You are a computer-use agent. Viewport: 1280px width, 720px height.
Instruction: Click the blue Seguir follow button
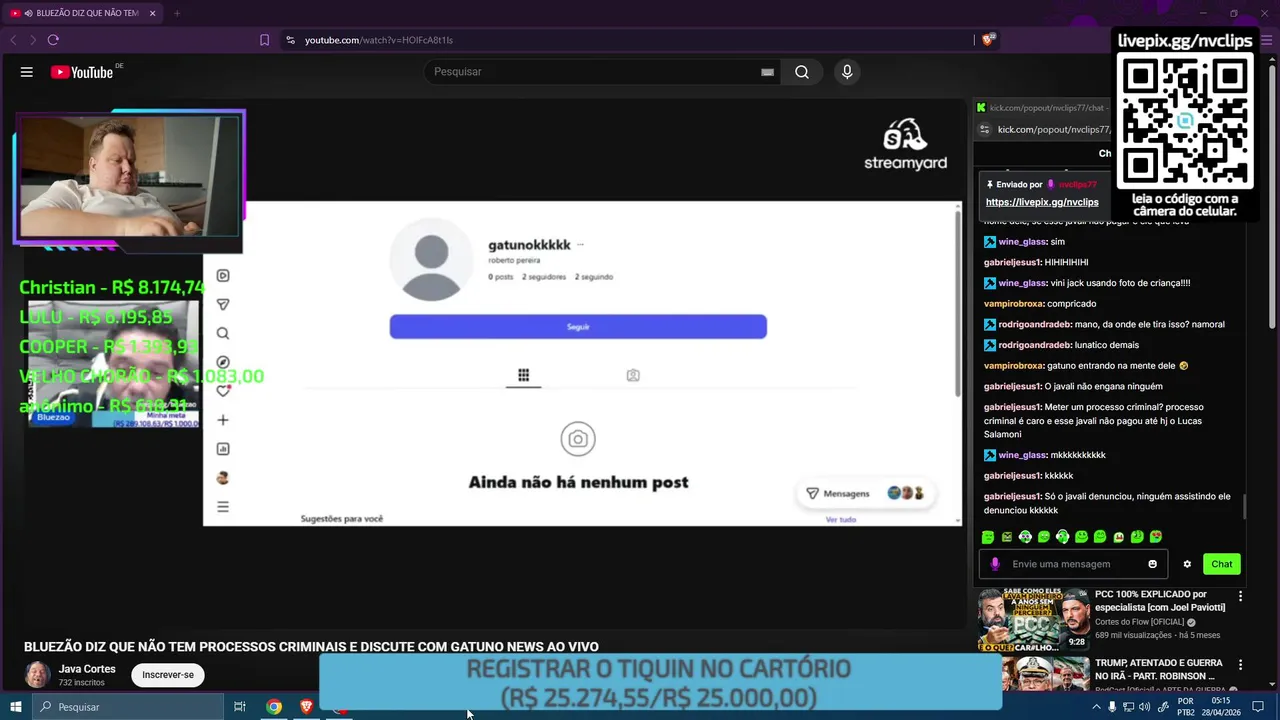(x=578, y=327)
